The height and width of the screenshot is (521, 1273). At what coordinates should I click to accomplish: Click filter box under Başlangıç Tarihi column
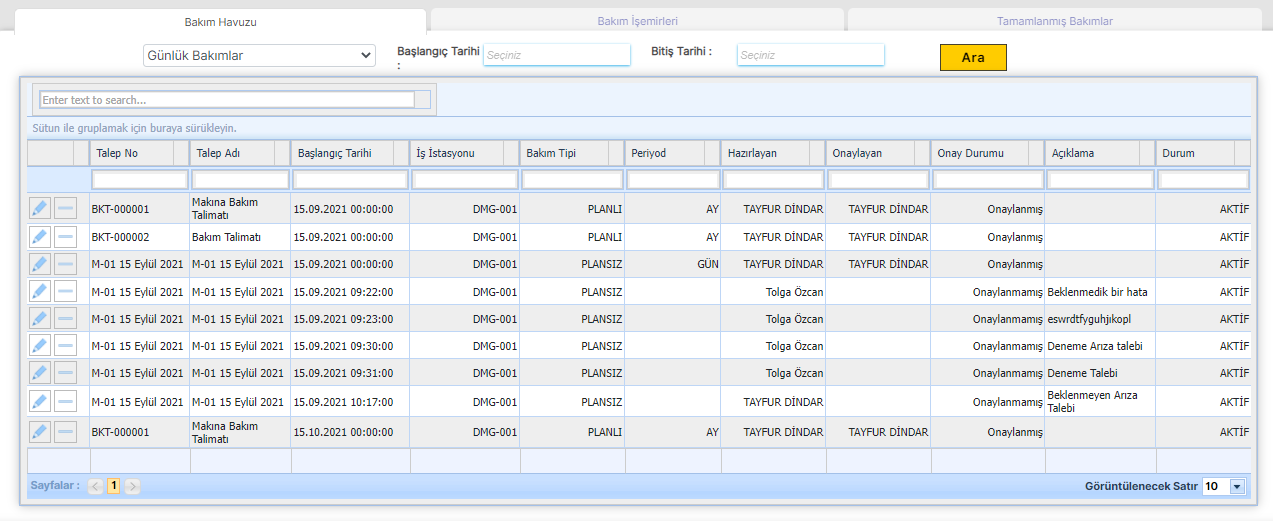pyautogui.click(x=351, y=180)
